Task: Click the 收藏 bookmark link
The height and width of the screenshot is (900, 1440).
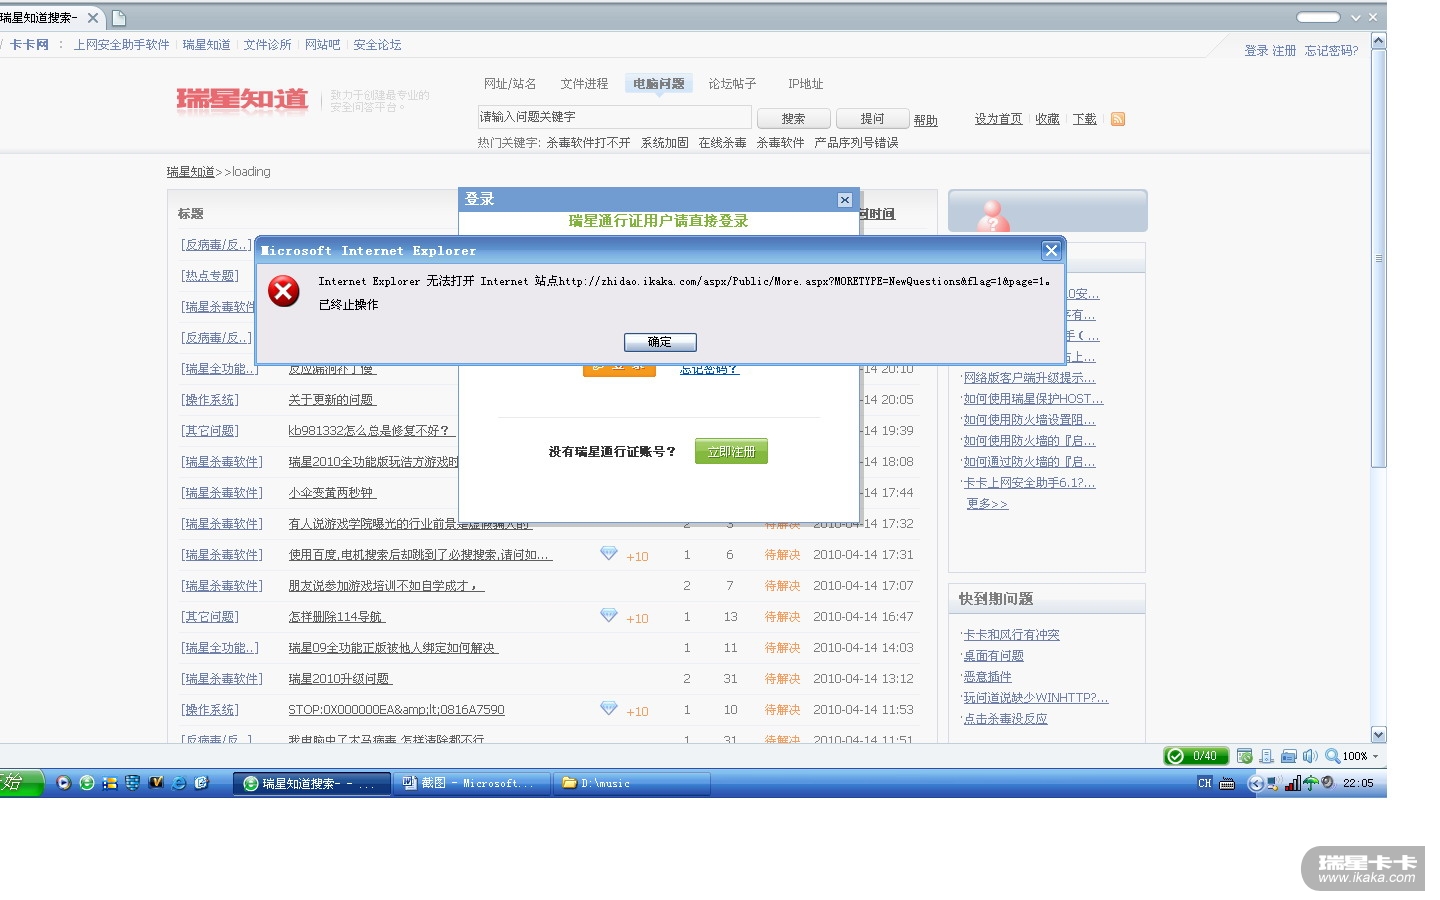Action: point(1048,119)
